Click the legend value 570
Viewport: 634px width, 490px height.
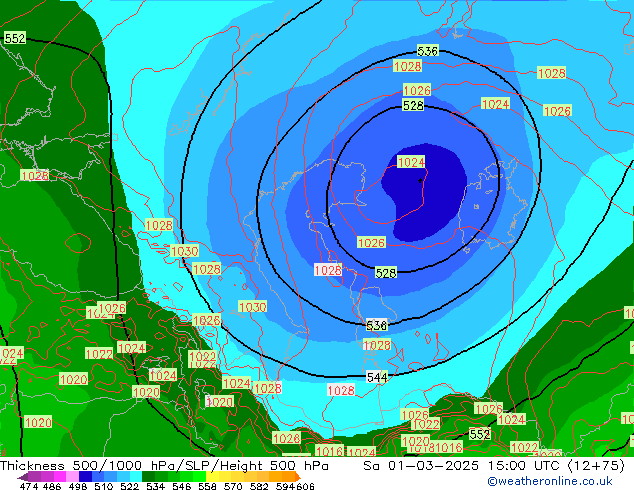point(233,486)
